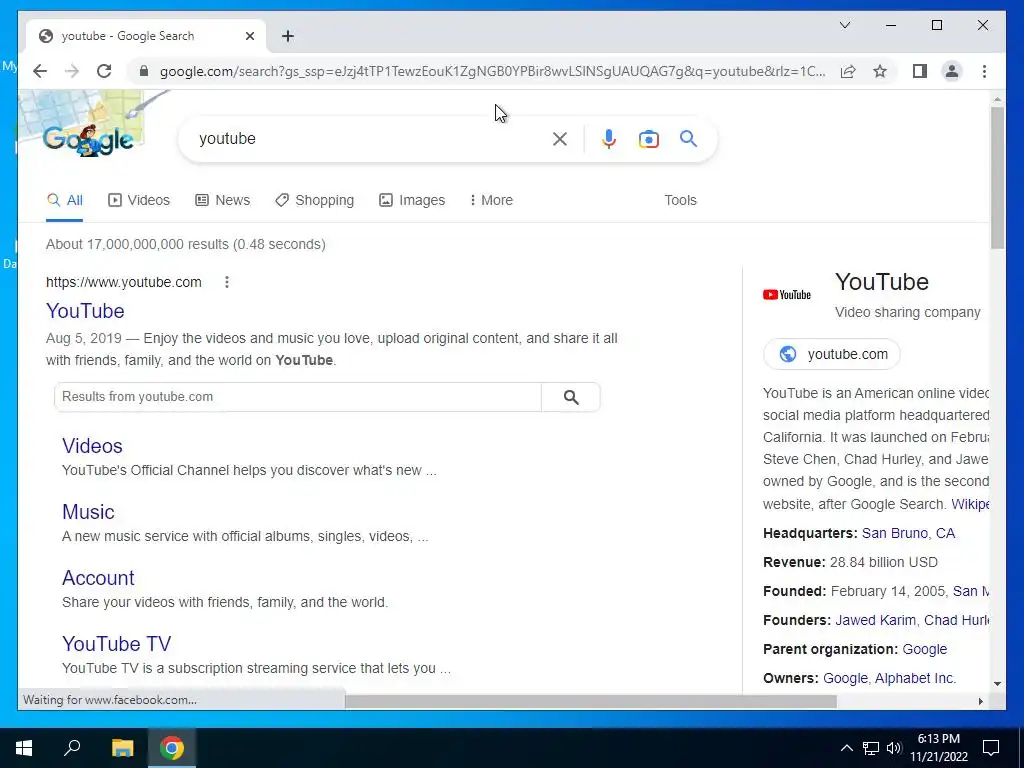Open the YouTube main result link
1024x768 pixels.
85,311
